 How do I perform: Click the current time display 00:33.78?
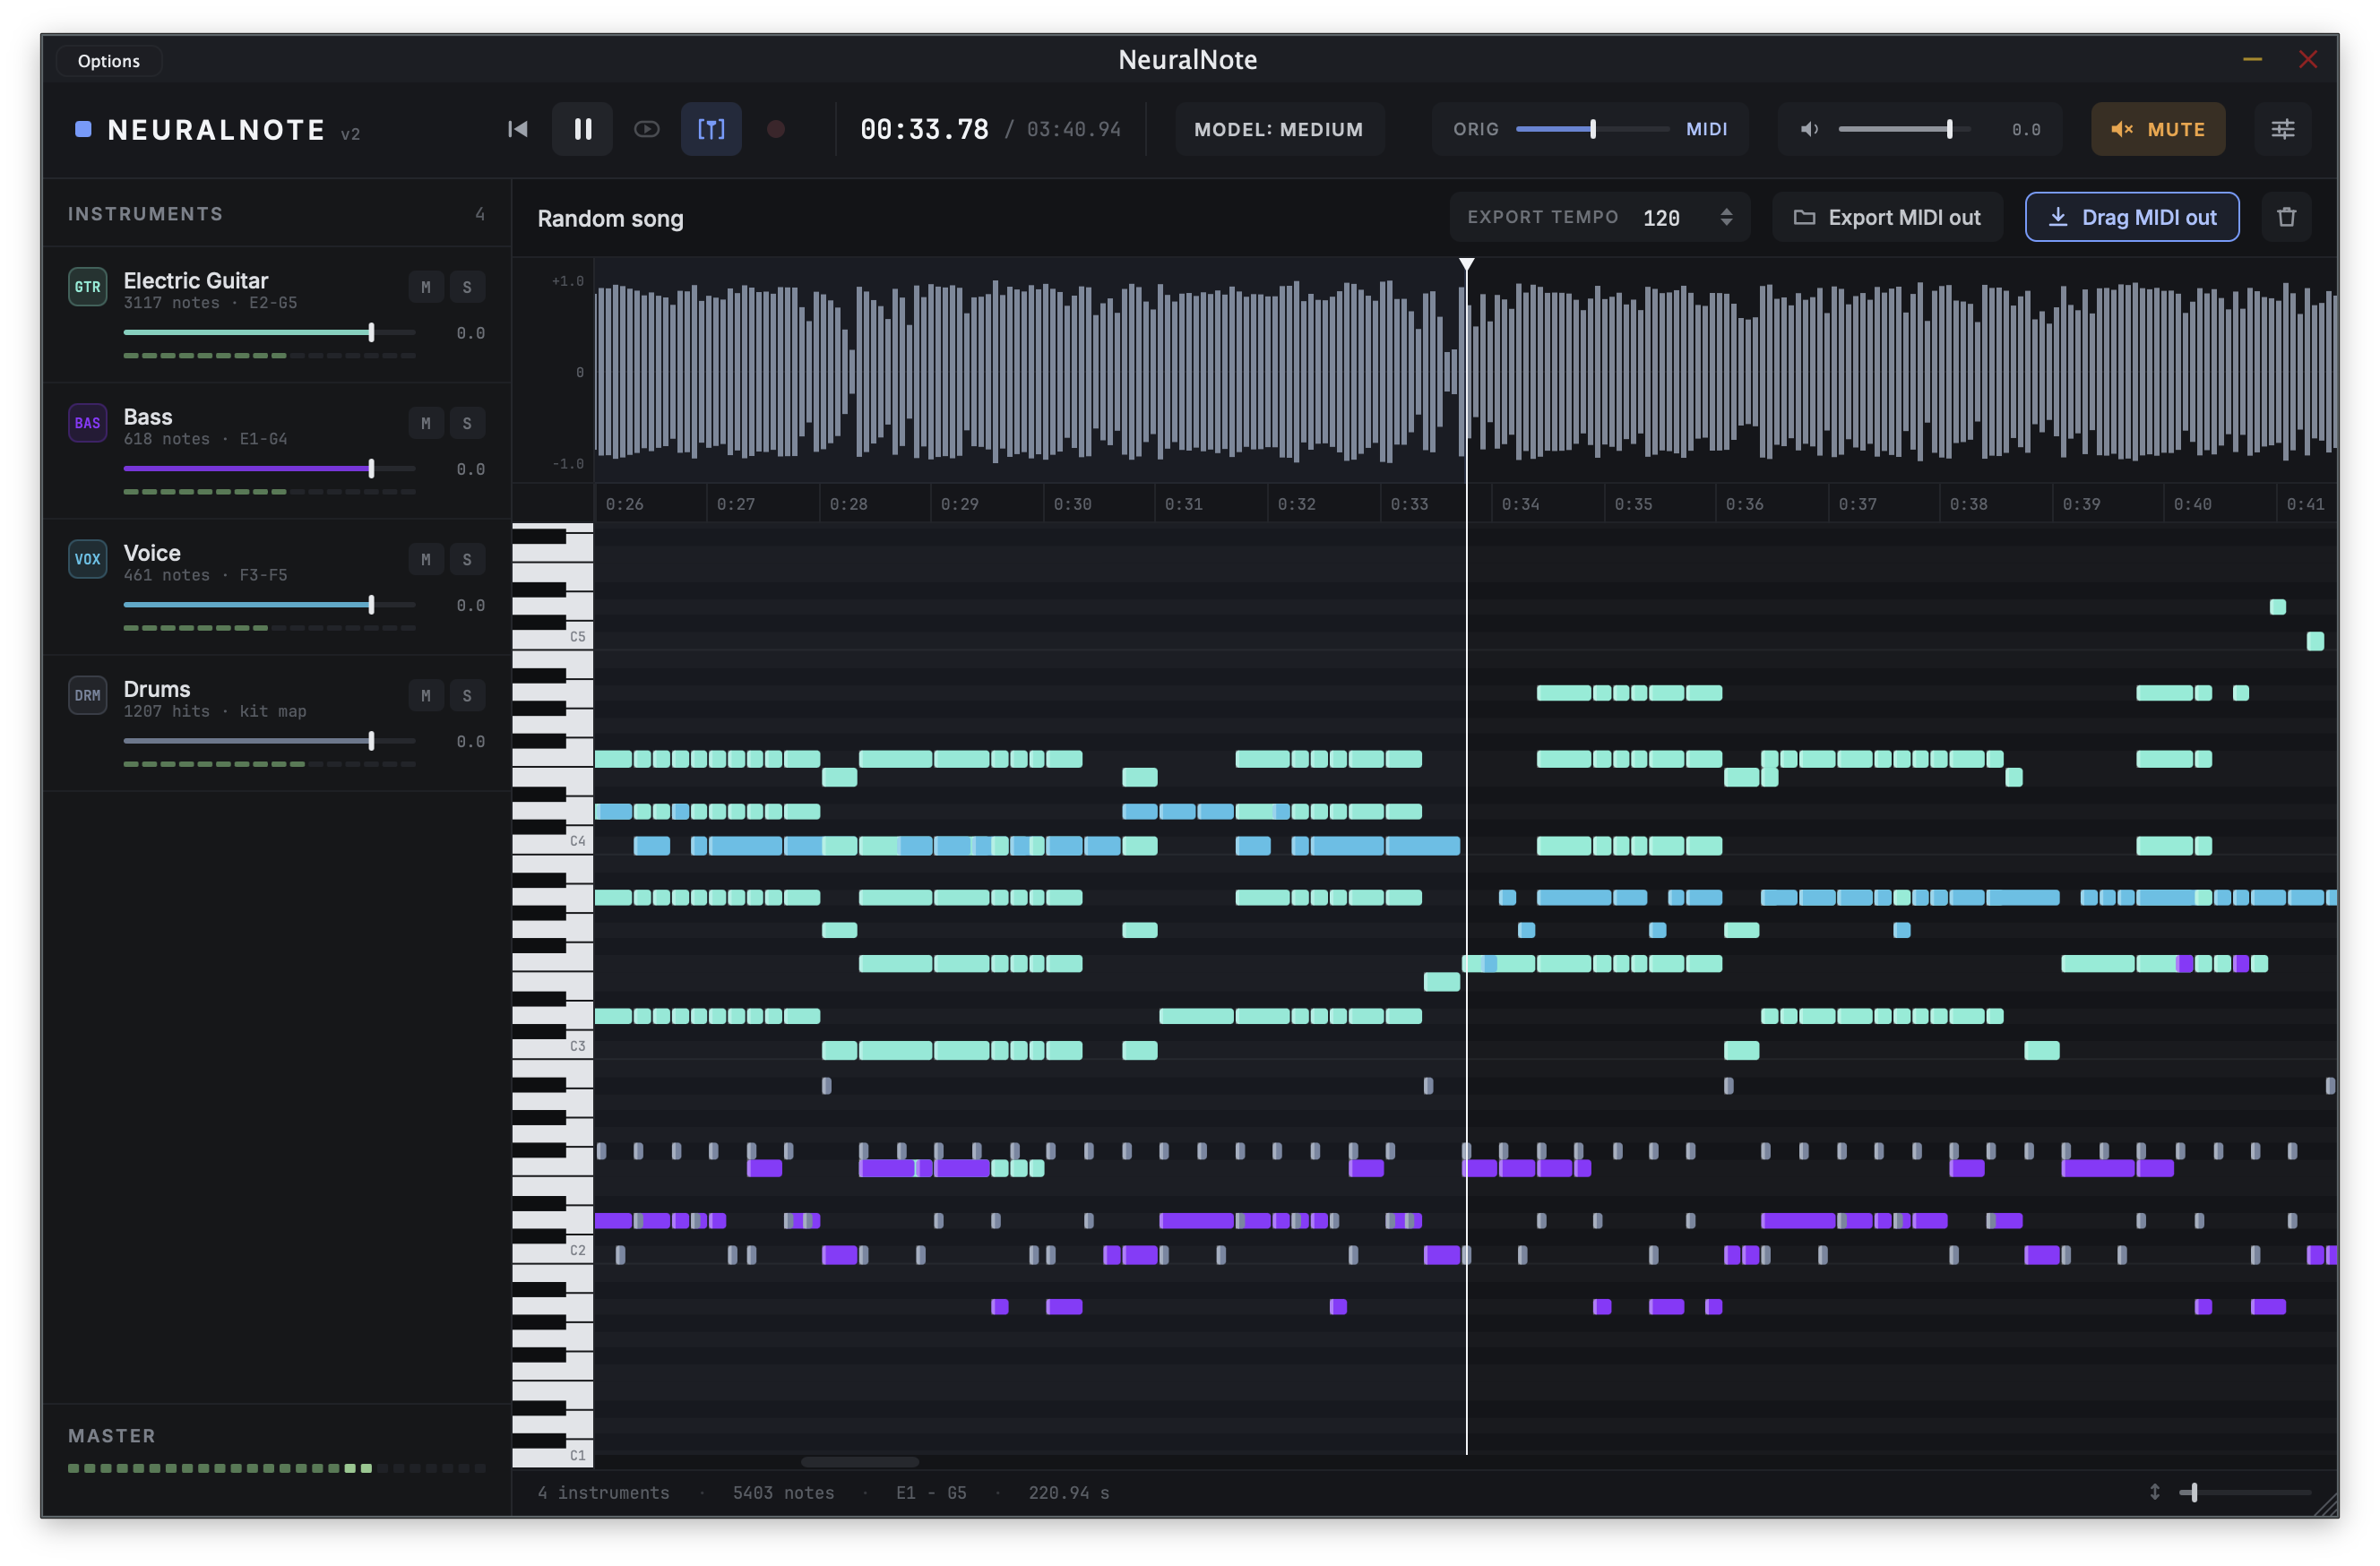coord(925,129)
